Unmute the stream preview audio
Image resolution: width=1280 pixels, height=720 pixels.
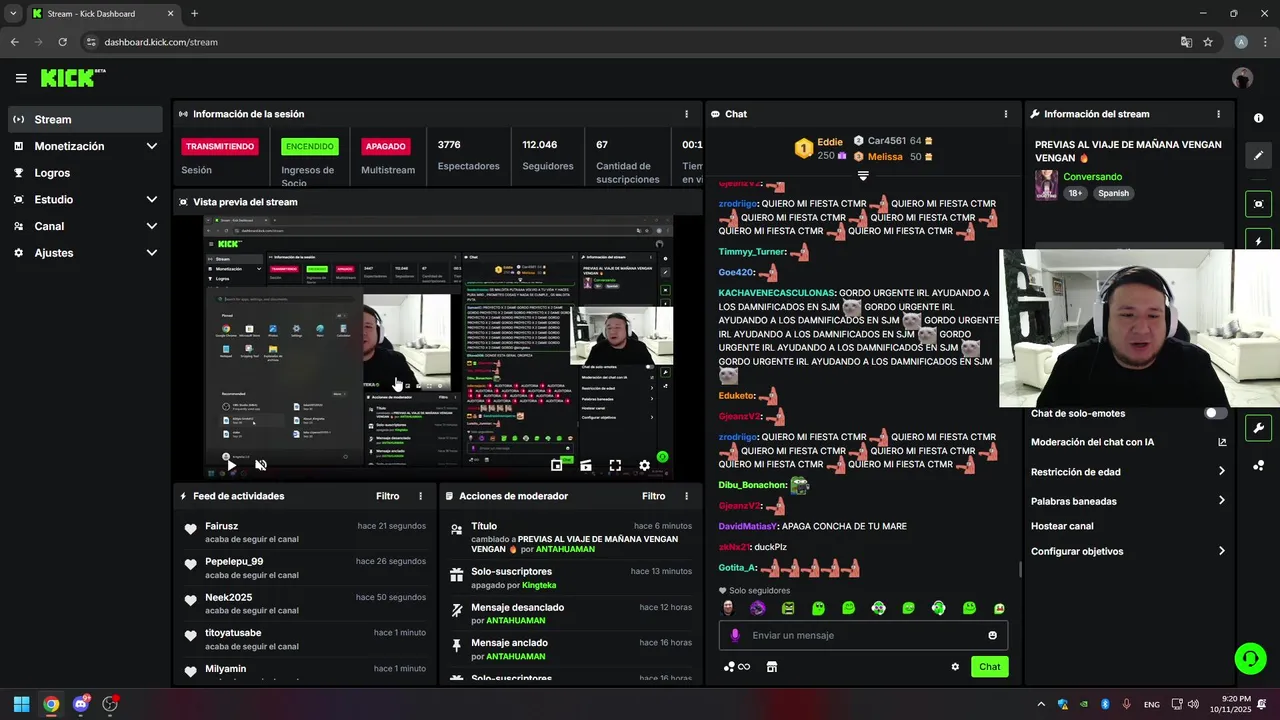point(261,465)
